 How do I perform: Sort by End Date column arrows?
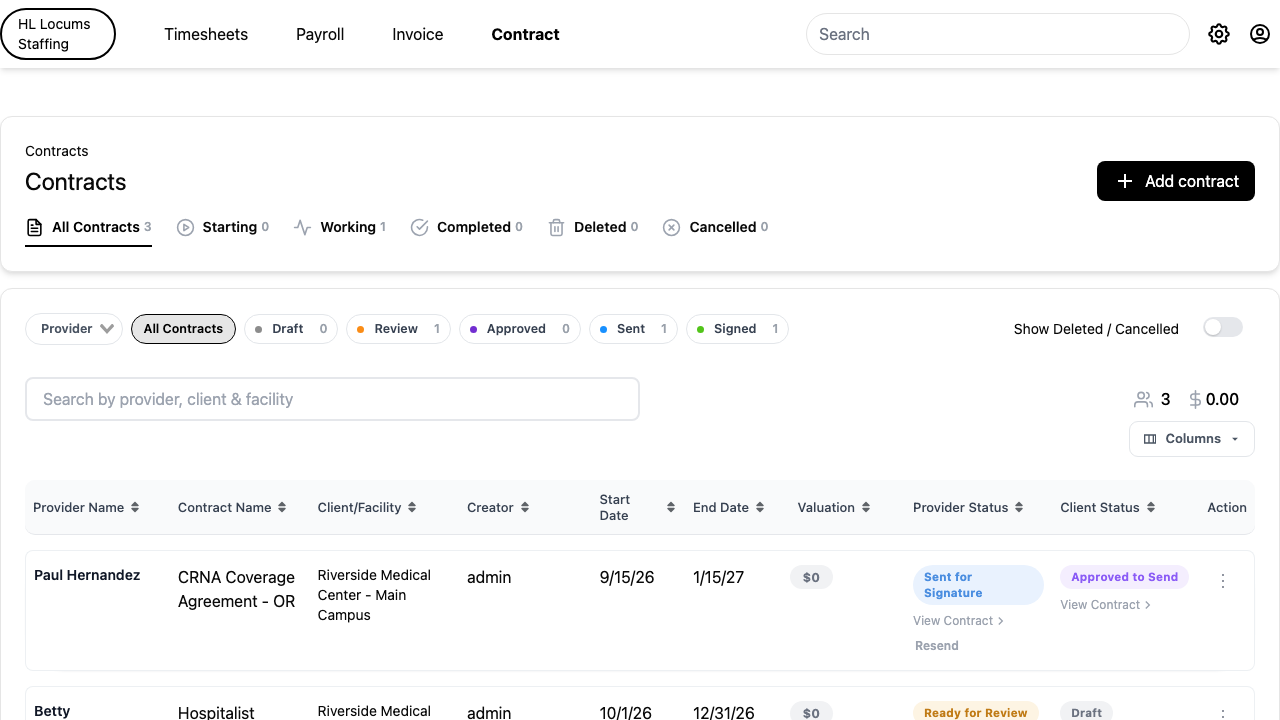pos(760,508)
